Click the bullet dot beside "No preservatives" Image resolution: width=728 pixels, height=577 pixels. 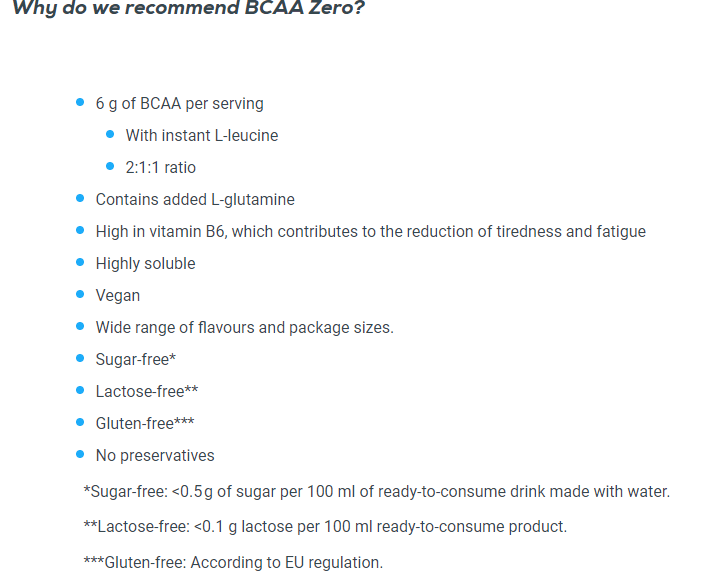point(81,455)
